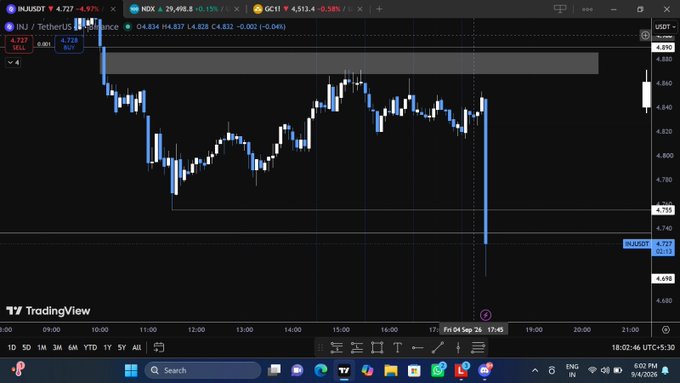680x383 pixels.
Task: Click the 4.698 price label
Action: (x=664, y=278)
